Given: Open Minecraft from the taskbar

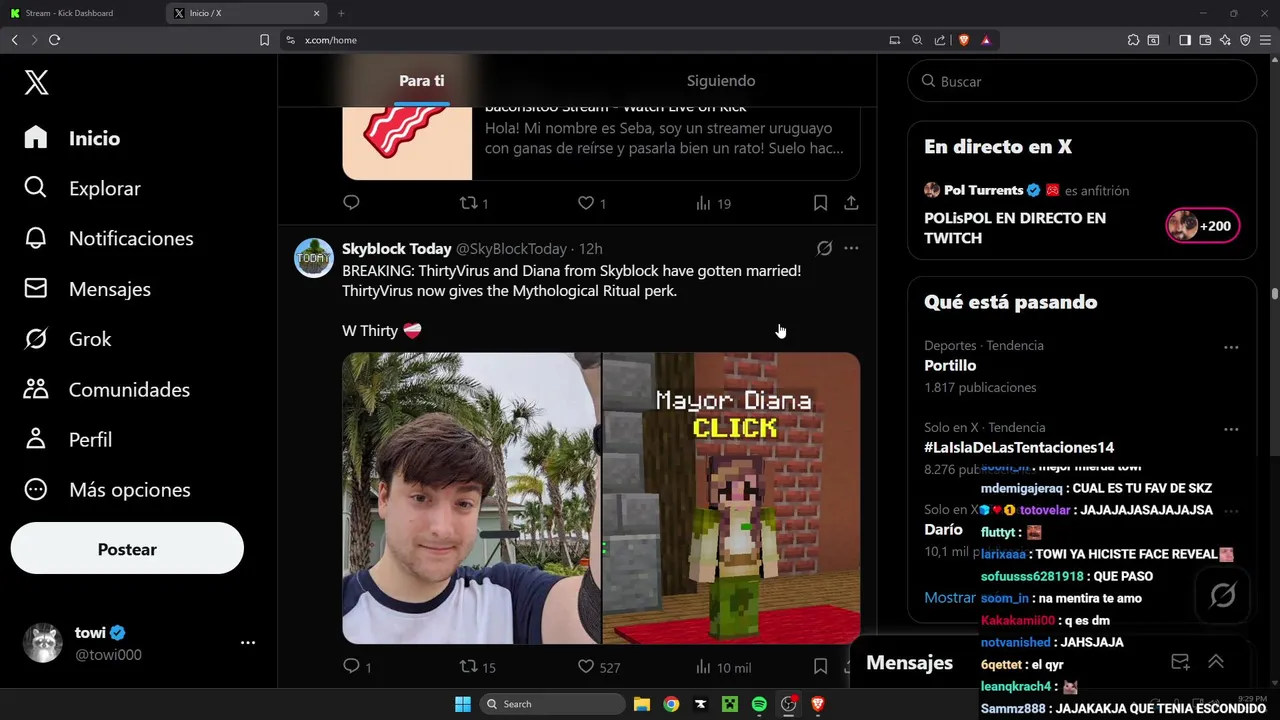Looking at the screenshot, I should pos(730,704).
